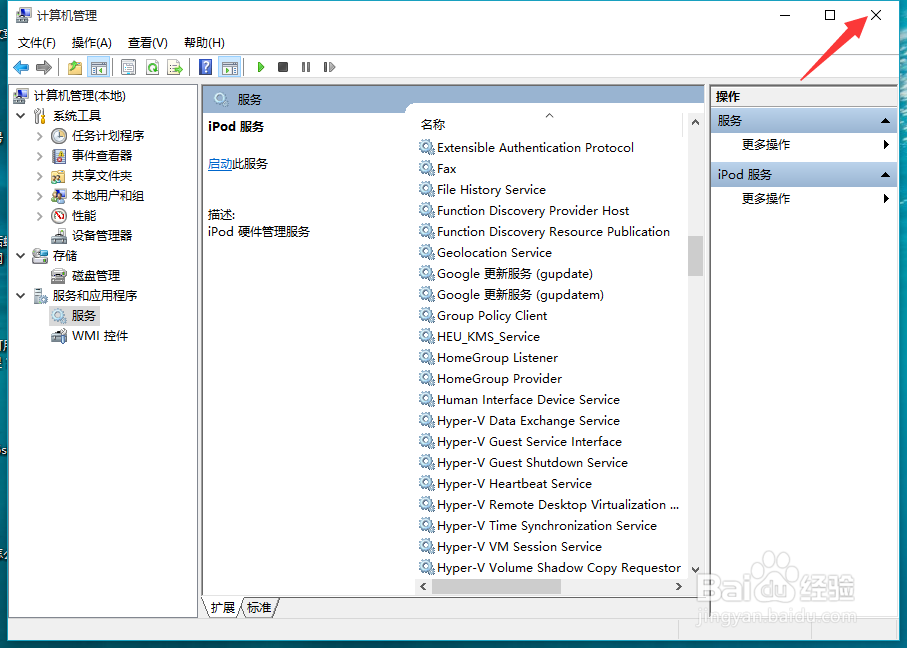Click the 启动 link to start service
Image resolution: width=907 pixels, height=648 pixels.
pyautogui.click(x=220, y=164)
